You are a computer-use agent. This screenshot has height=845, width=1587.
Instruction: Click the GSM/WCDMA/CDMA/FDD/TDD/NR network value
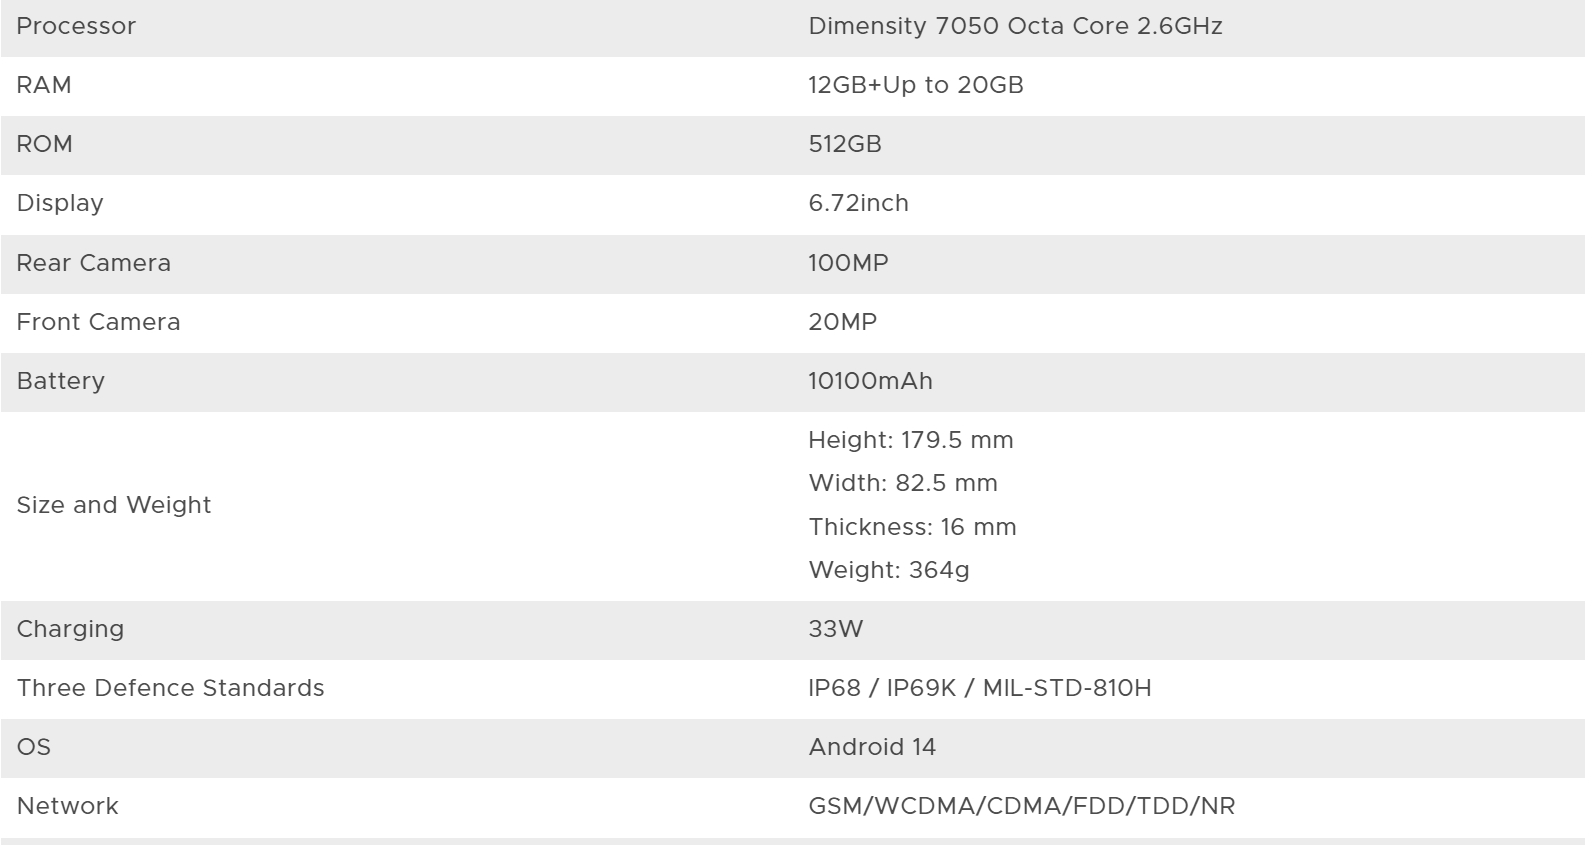[1021, 806]
